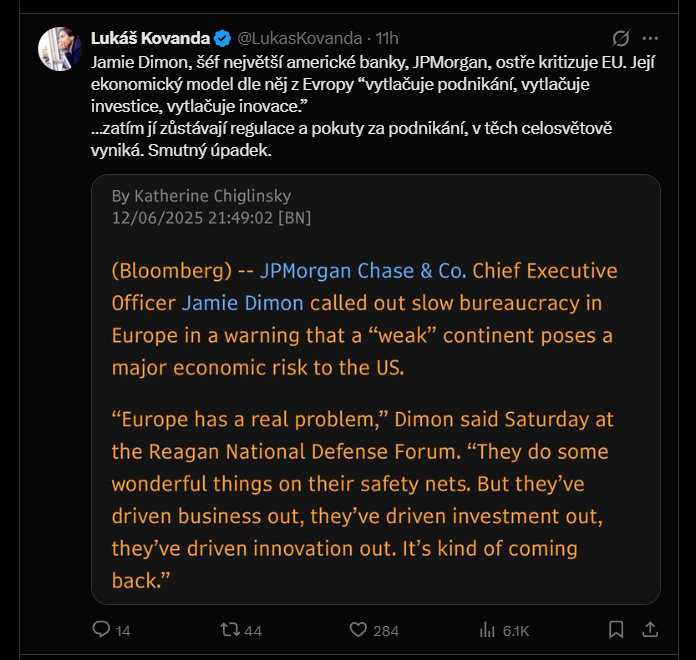The image size is (696, 660).
Task: Click the display name Lukáš Kovanda
Action: pos(150,39)
